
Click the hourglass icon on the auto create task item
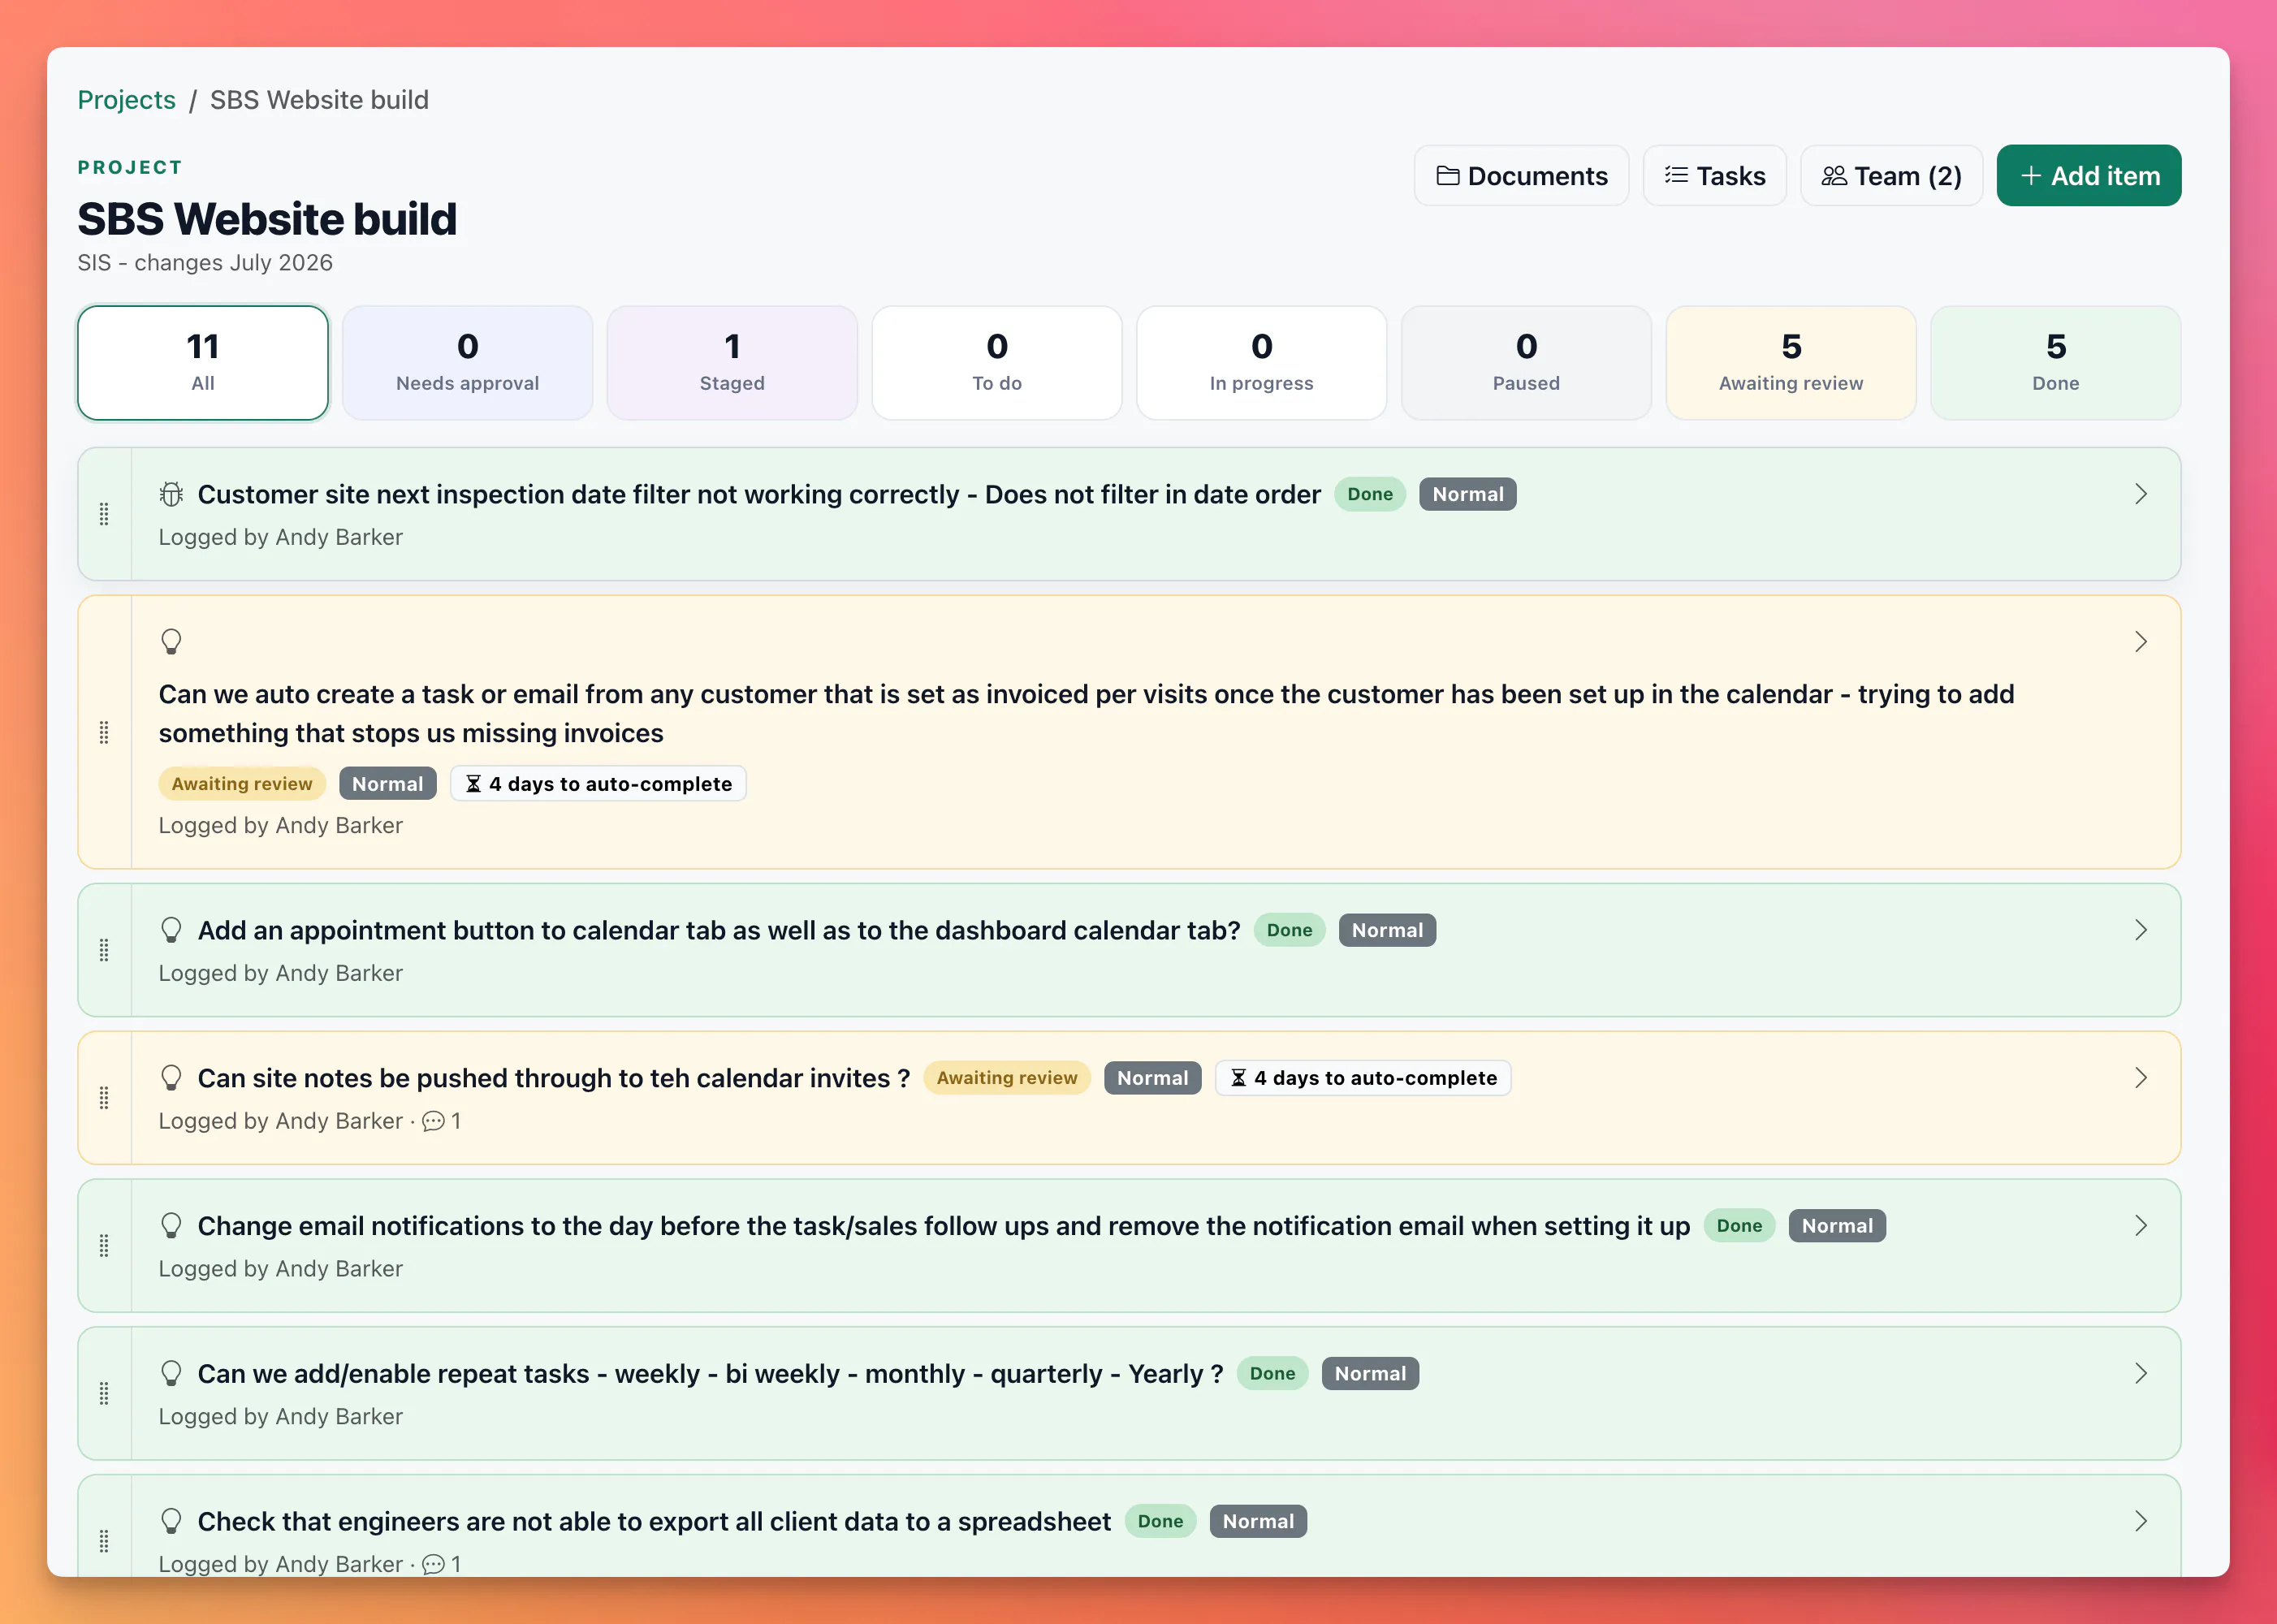pyautogui.click(x=473, y=784)
